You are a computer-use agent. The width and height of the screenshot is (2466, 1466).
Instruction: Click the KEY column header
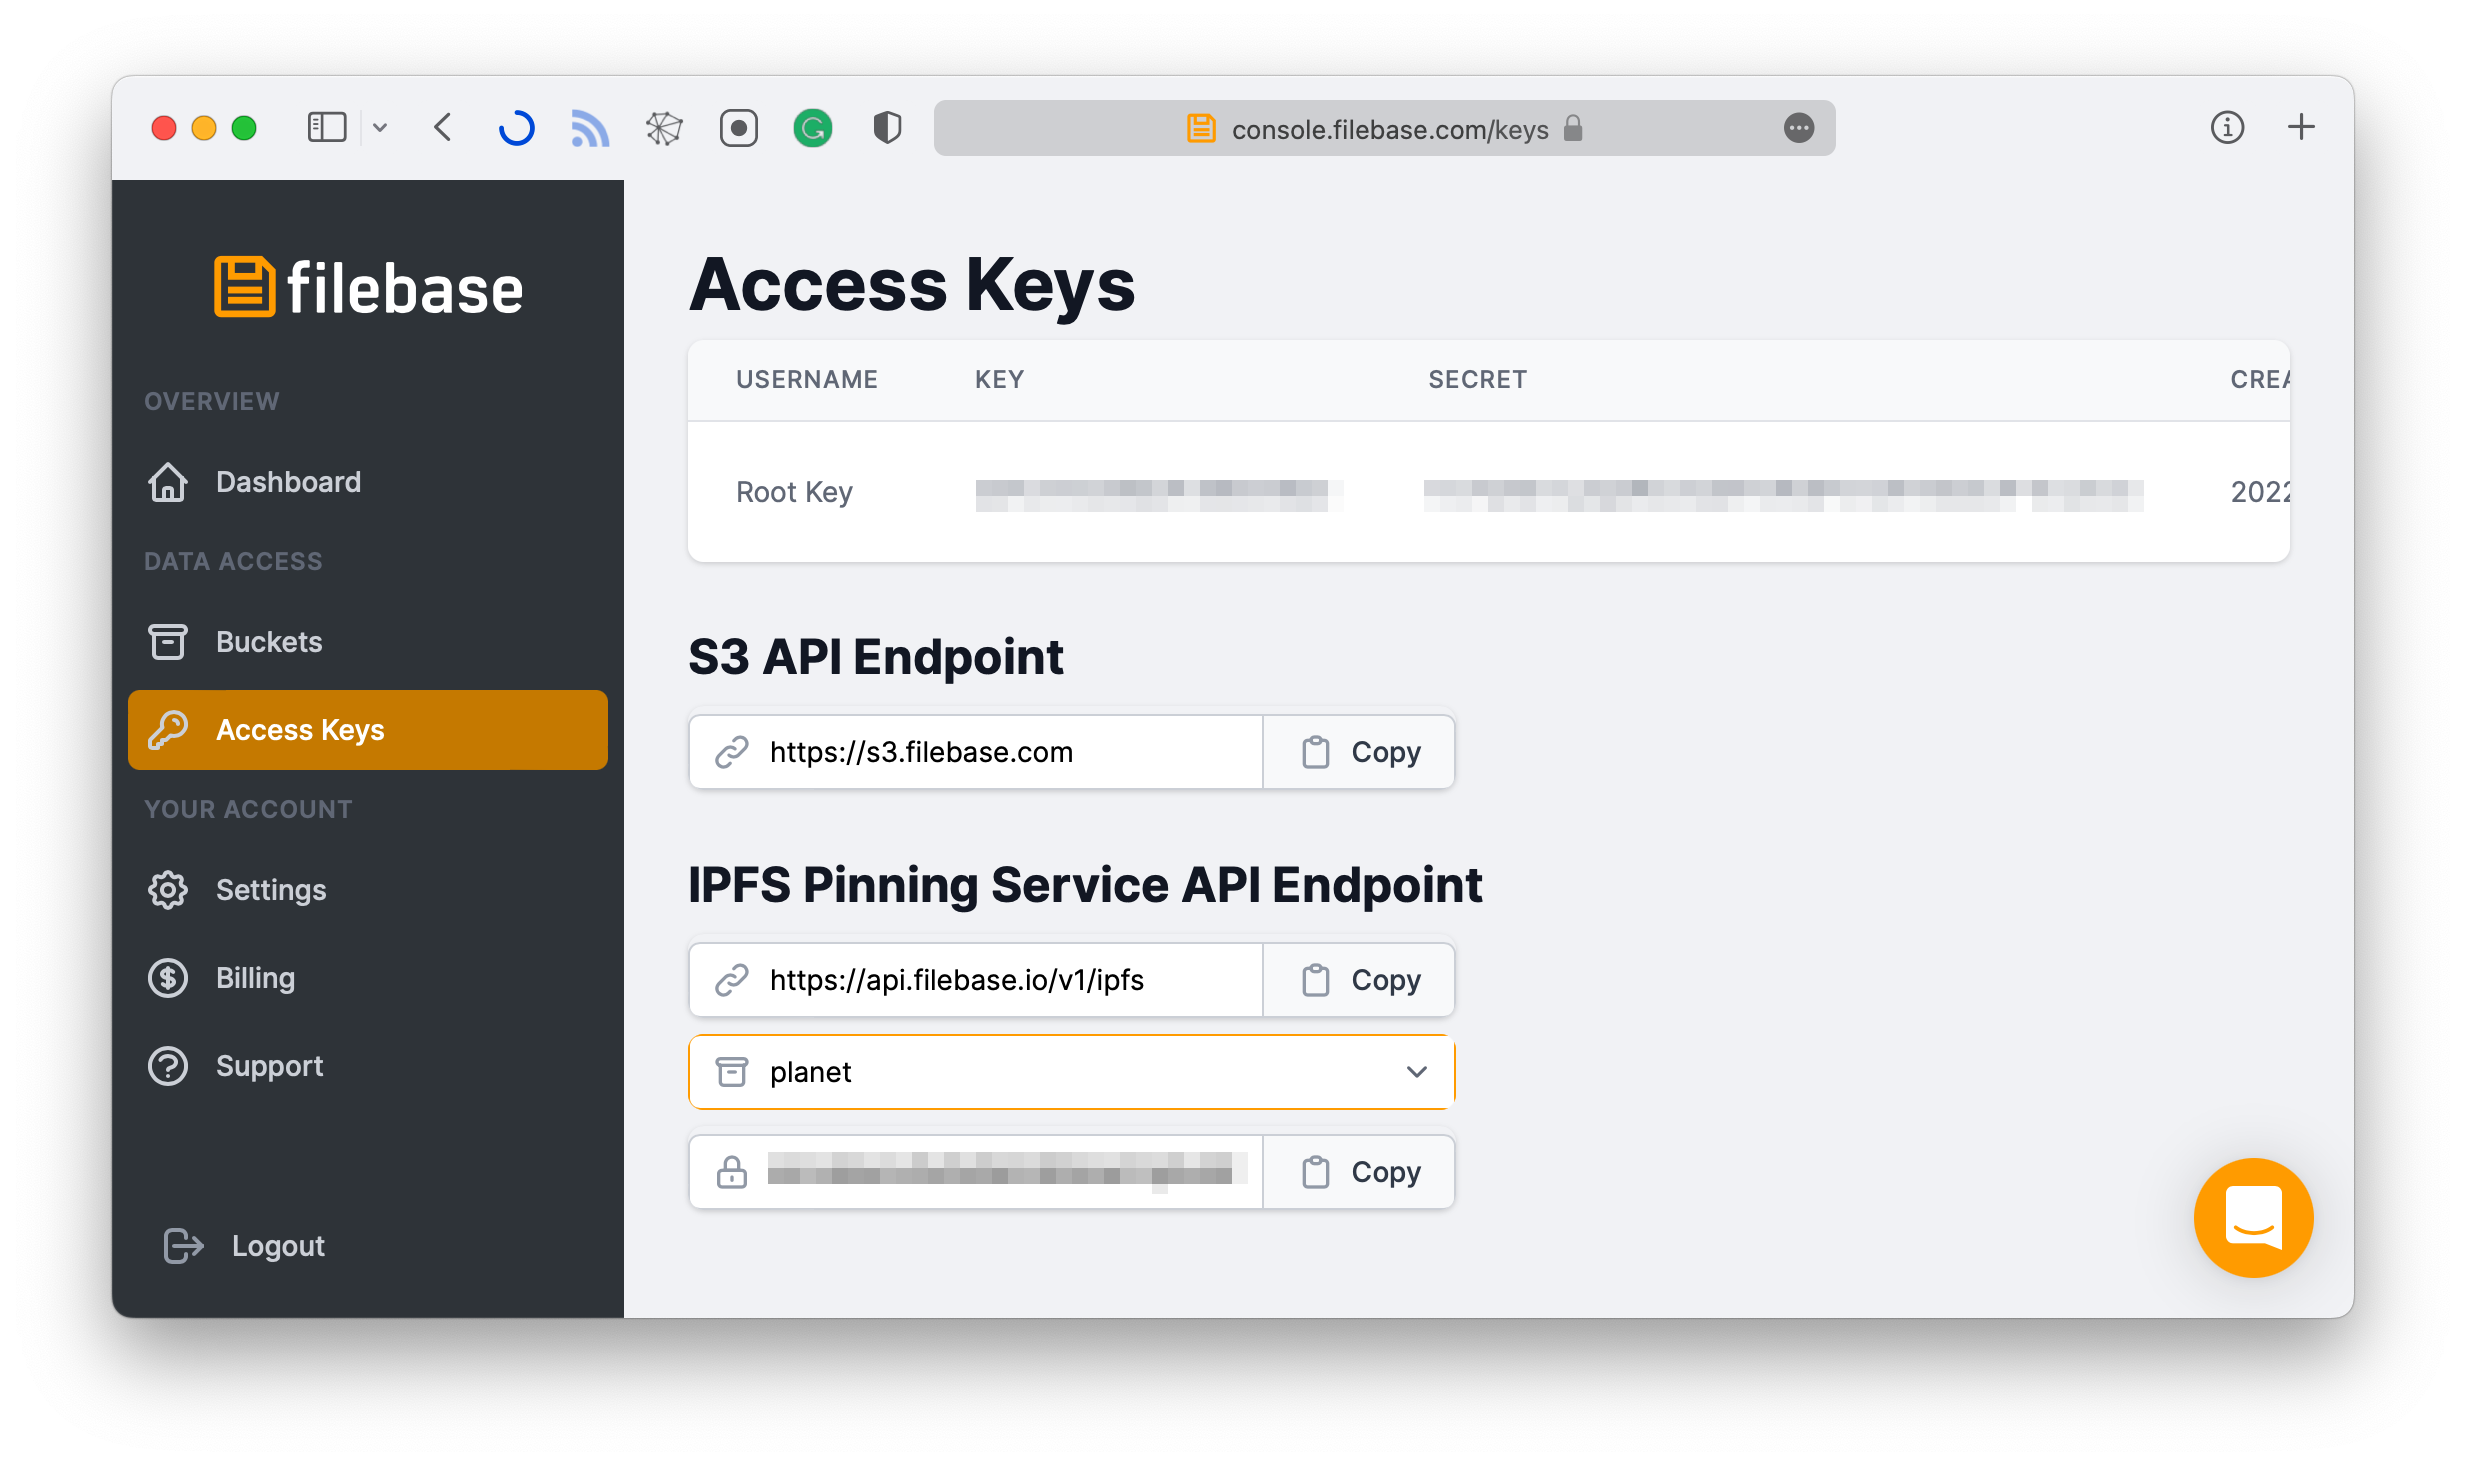pos(1000,380)
